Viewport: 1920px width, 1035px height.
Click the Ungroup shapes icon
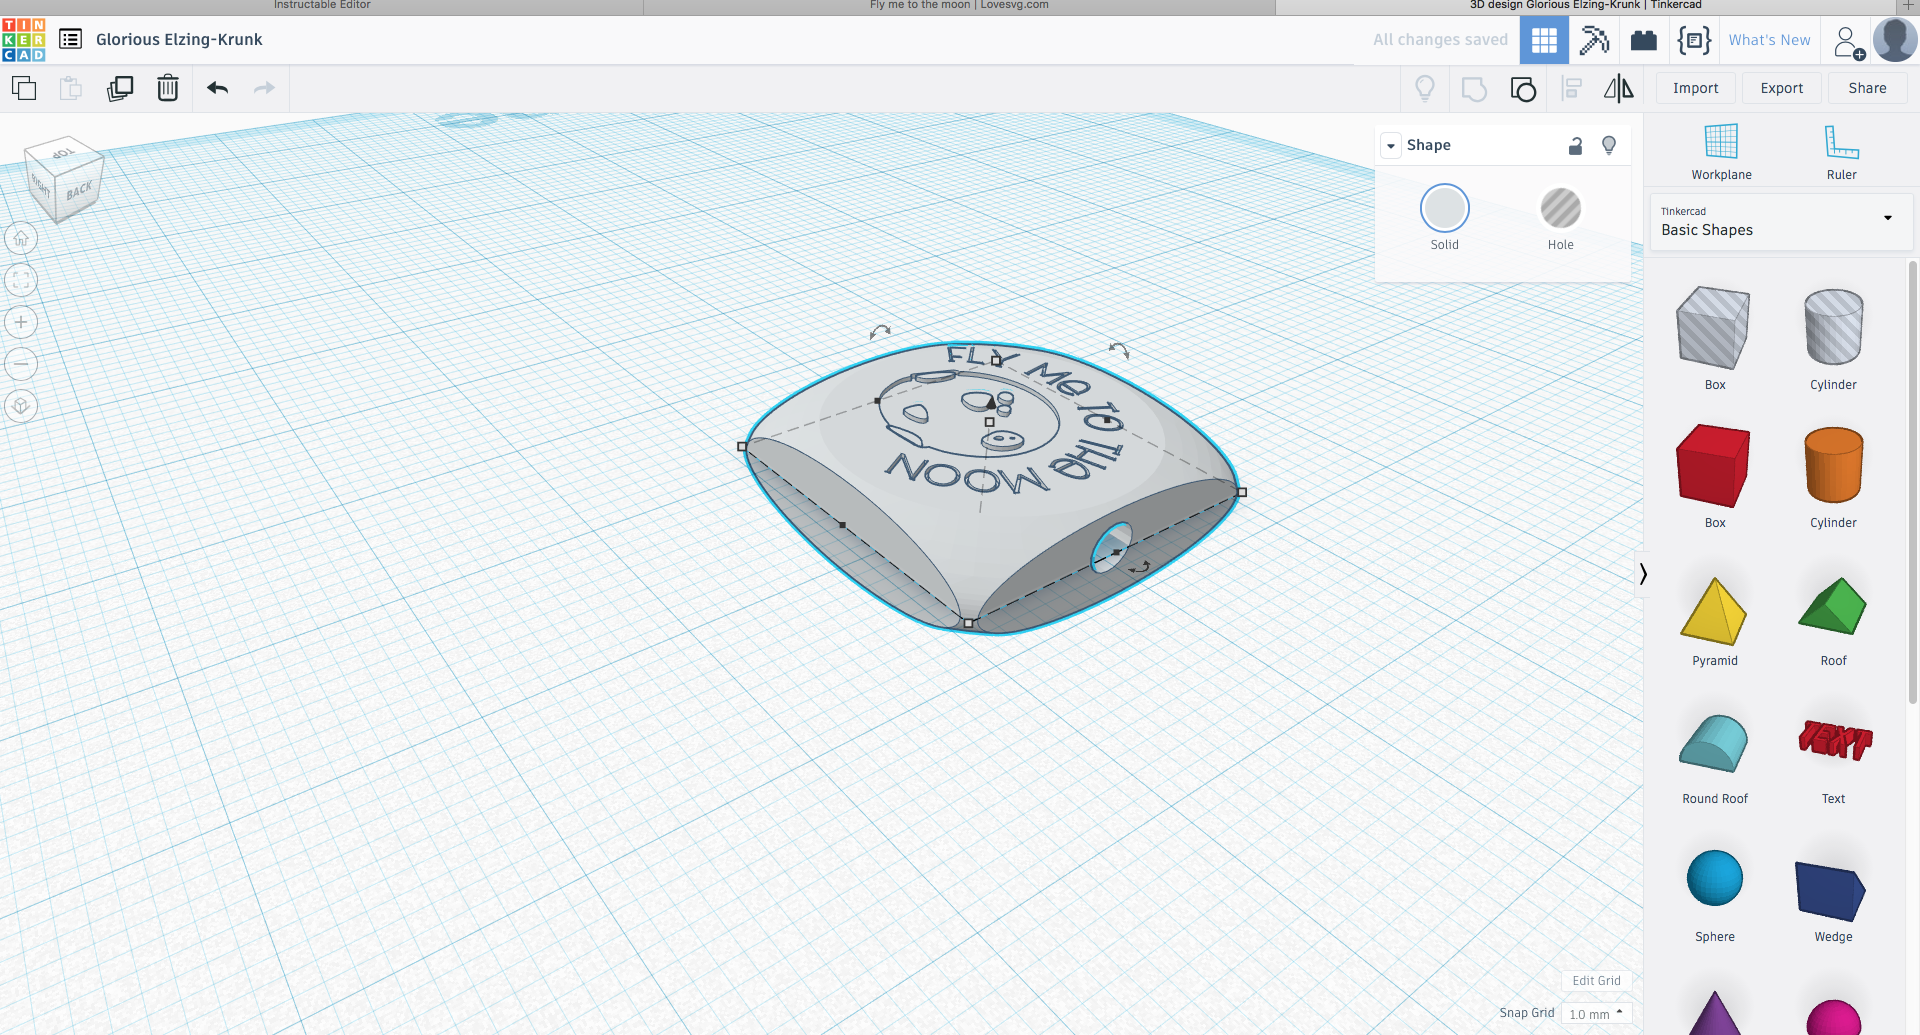[x=1523, y=89]
